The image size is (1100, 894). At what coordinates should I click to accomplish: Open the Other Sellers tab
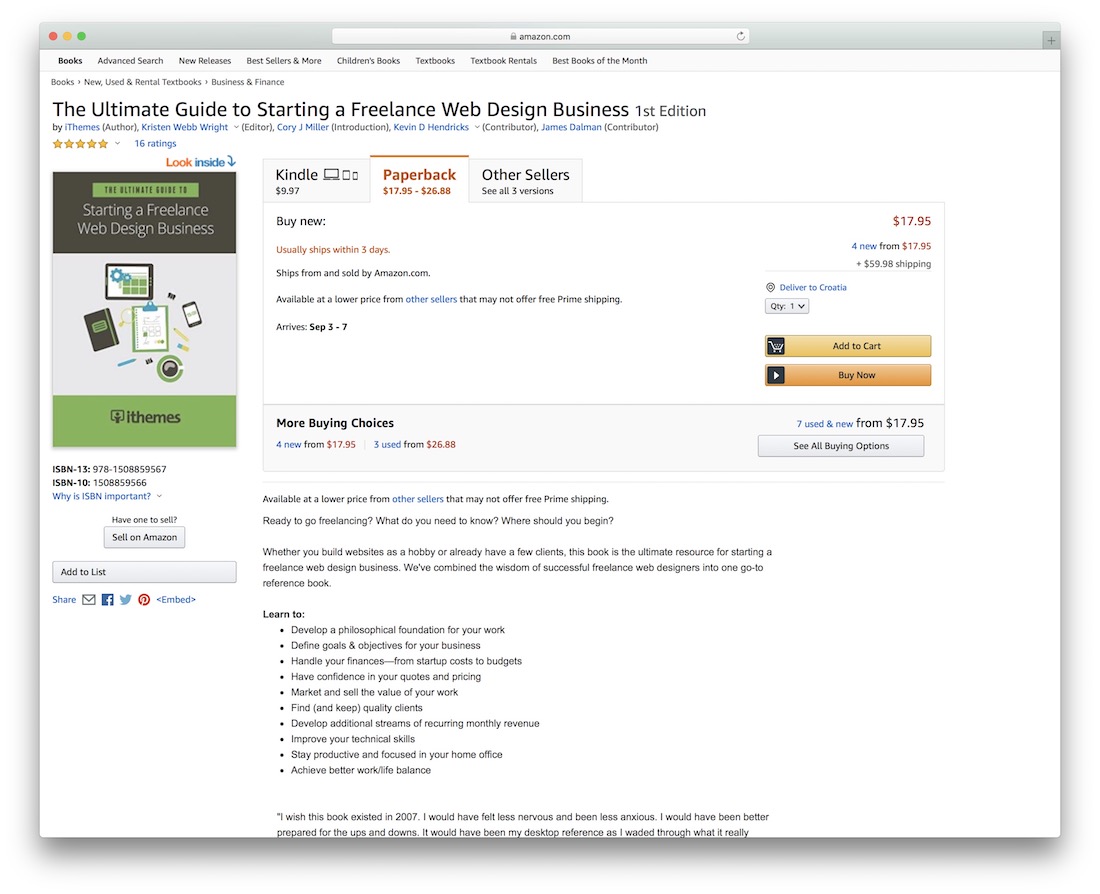tap(525, 180)
